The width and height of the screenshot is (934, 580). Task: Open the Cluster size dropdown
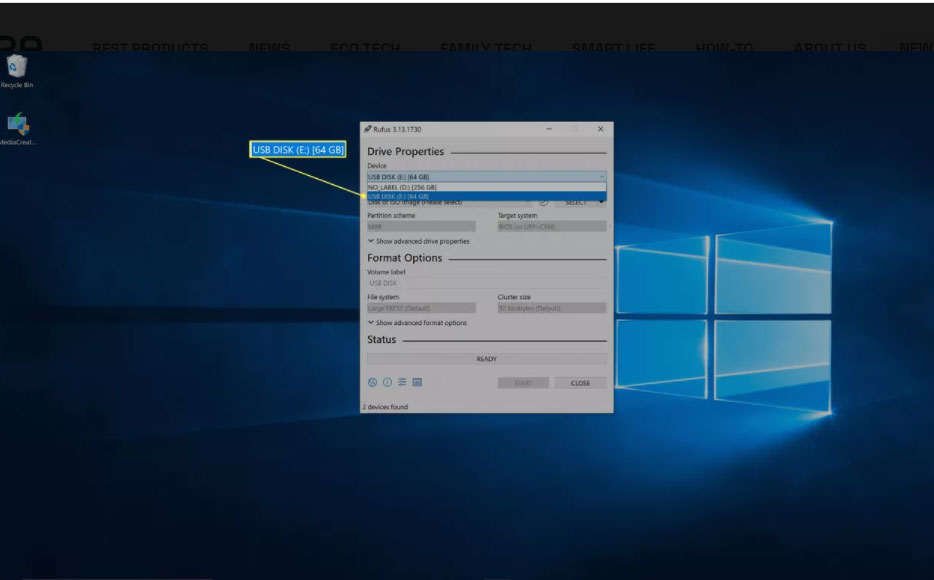[x=552, y=308]
